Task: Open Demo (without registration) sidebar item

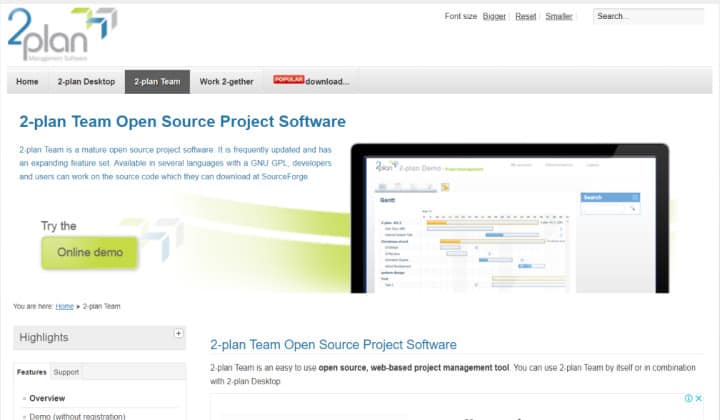Action: click(77, 416)
